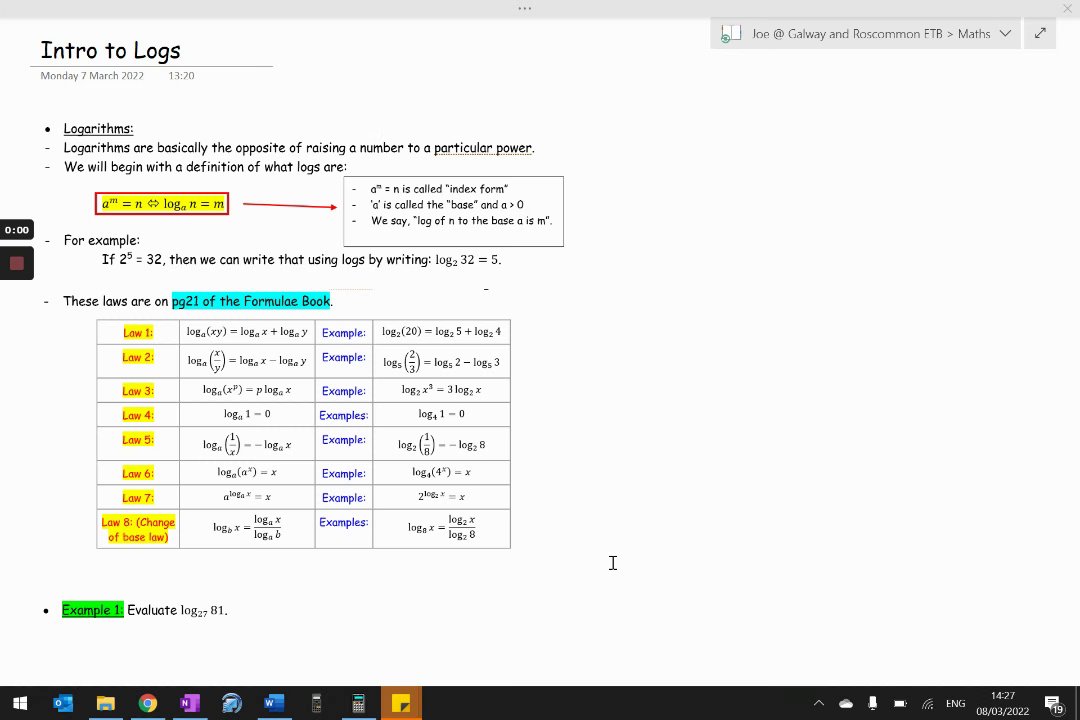Click the 'Law 5:' cell

pyautogui.click(x=138, y=444)
